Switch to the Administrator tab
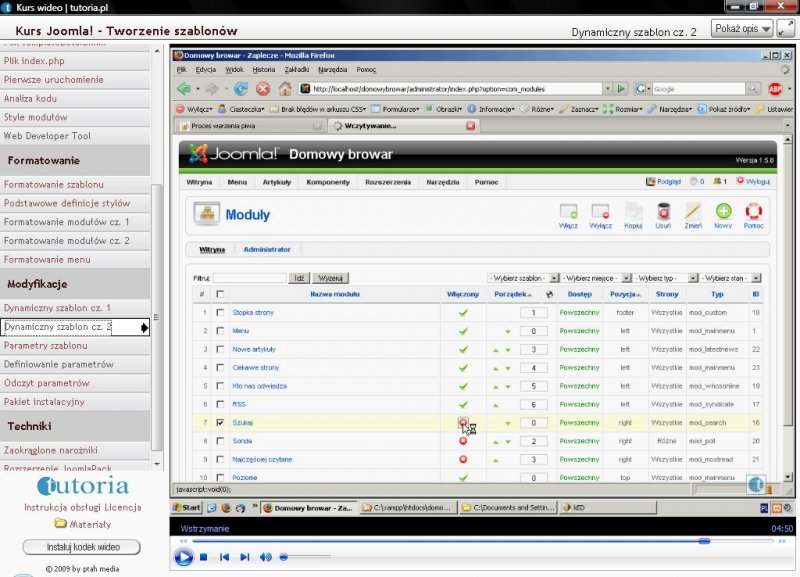The image size is (800, 577). tap(267, 249)
